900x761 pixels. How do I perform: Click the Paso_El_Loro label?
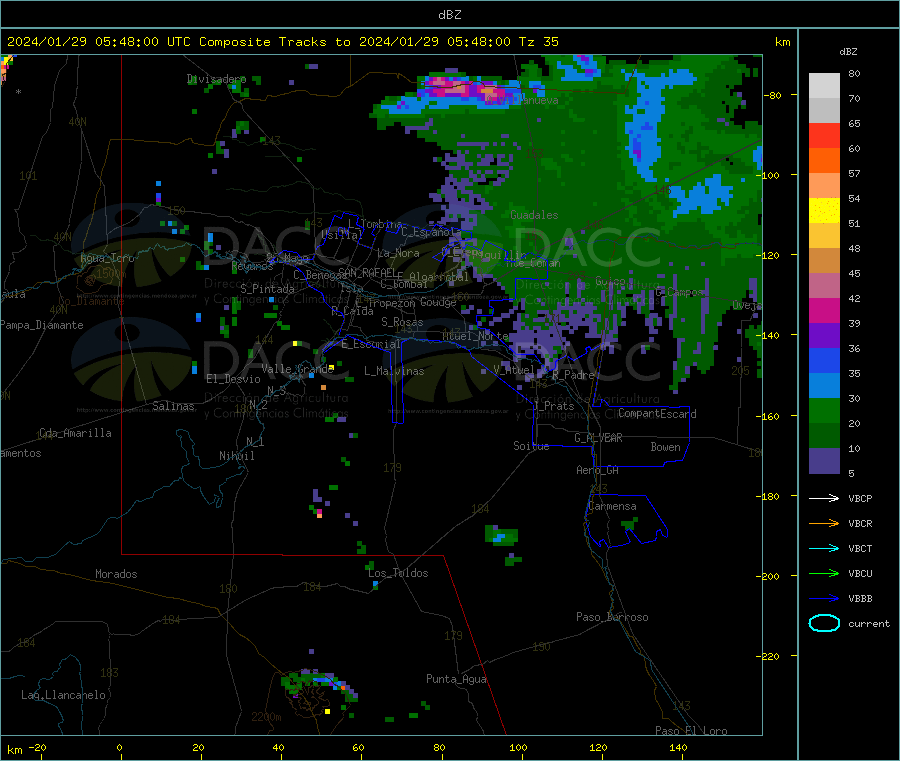(x=691, y=731)
